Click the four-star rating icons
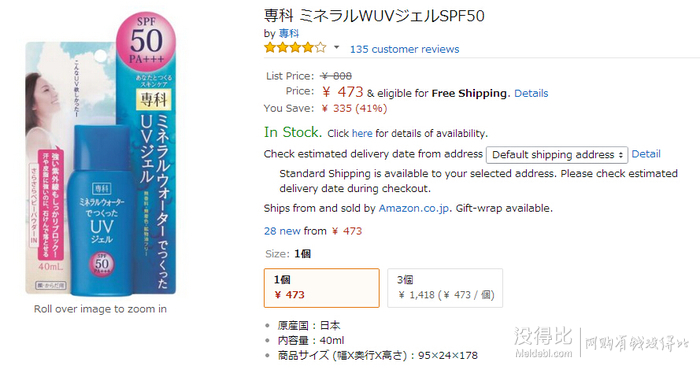The height and width of the screenshot is (377, 700). 295,47
